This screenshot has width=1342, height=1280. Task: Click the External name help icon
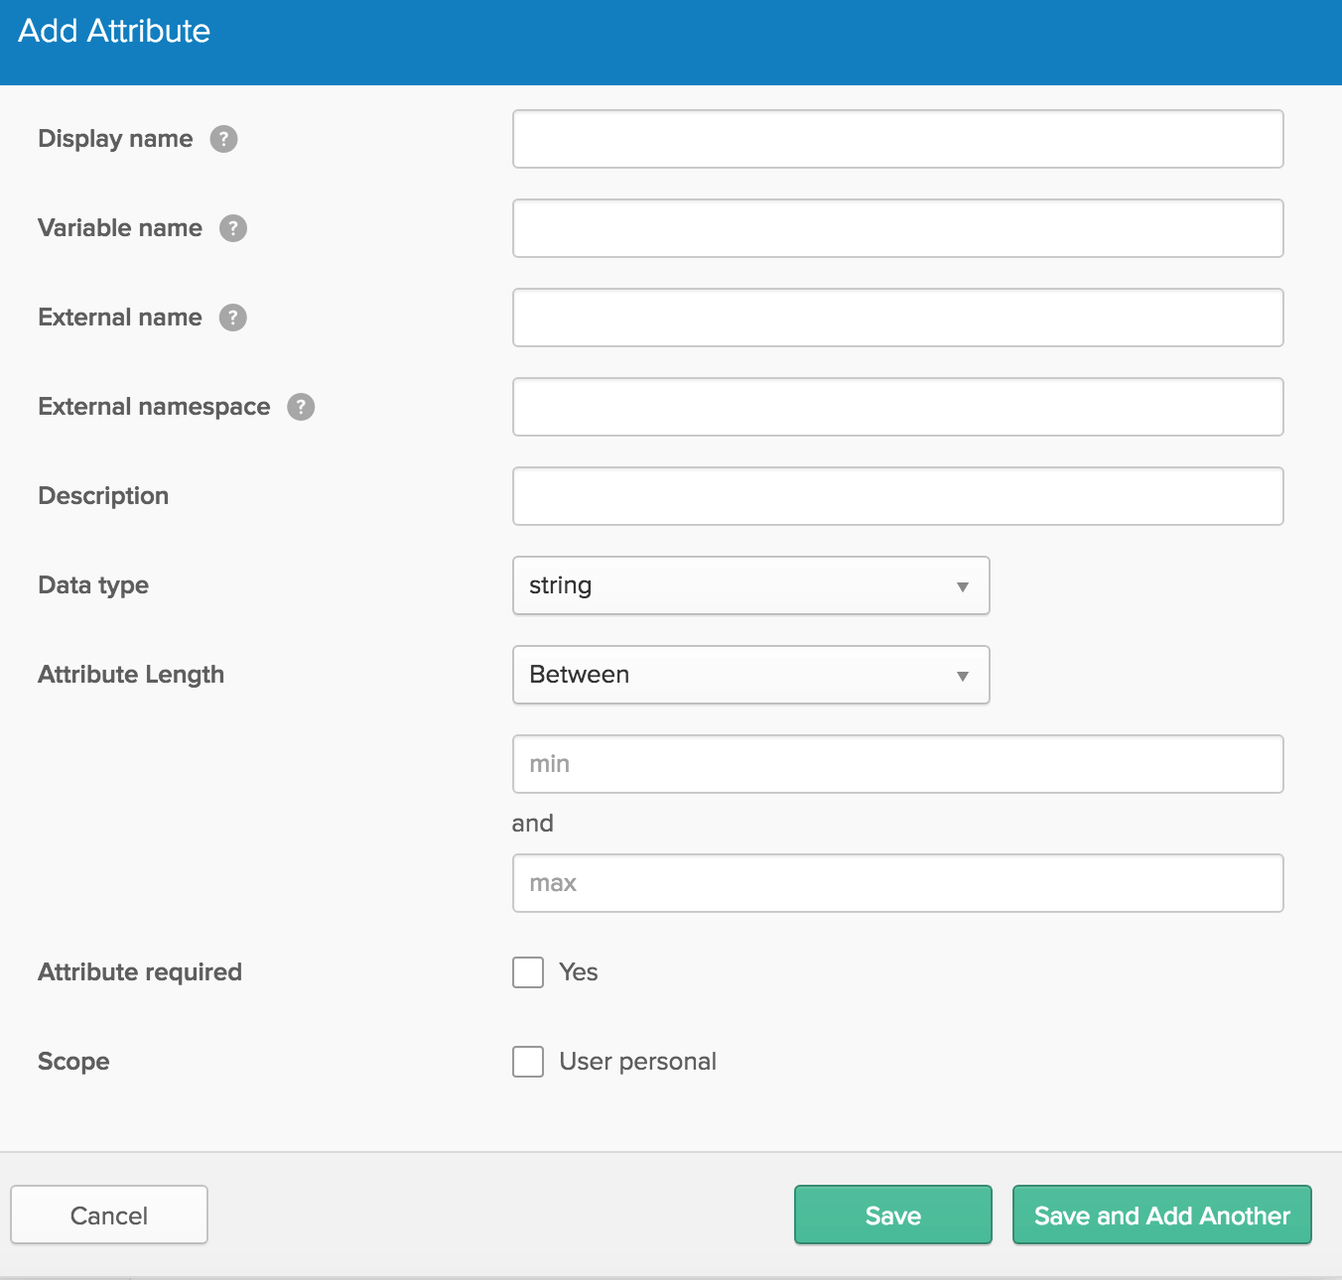pos(233,317)
